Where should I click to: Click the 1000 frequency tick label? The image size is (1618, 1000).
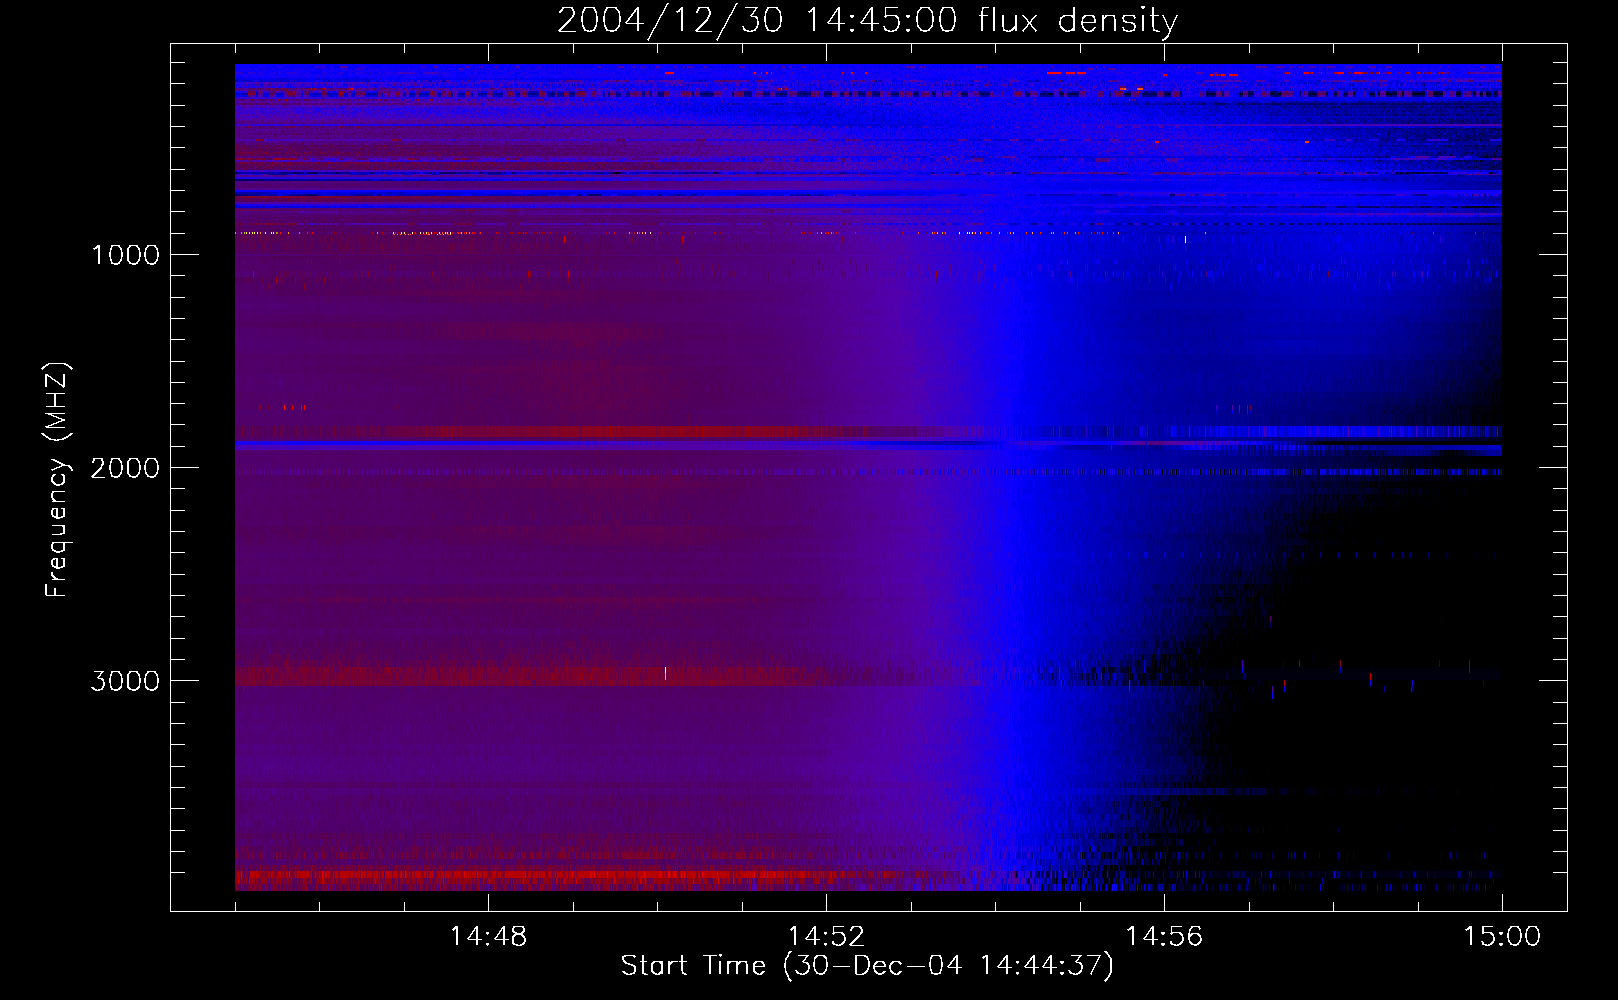tap(125, 255)
